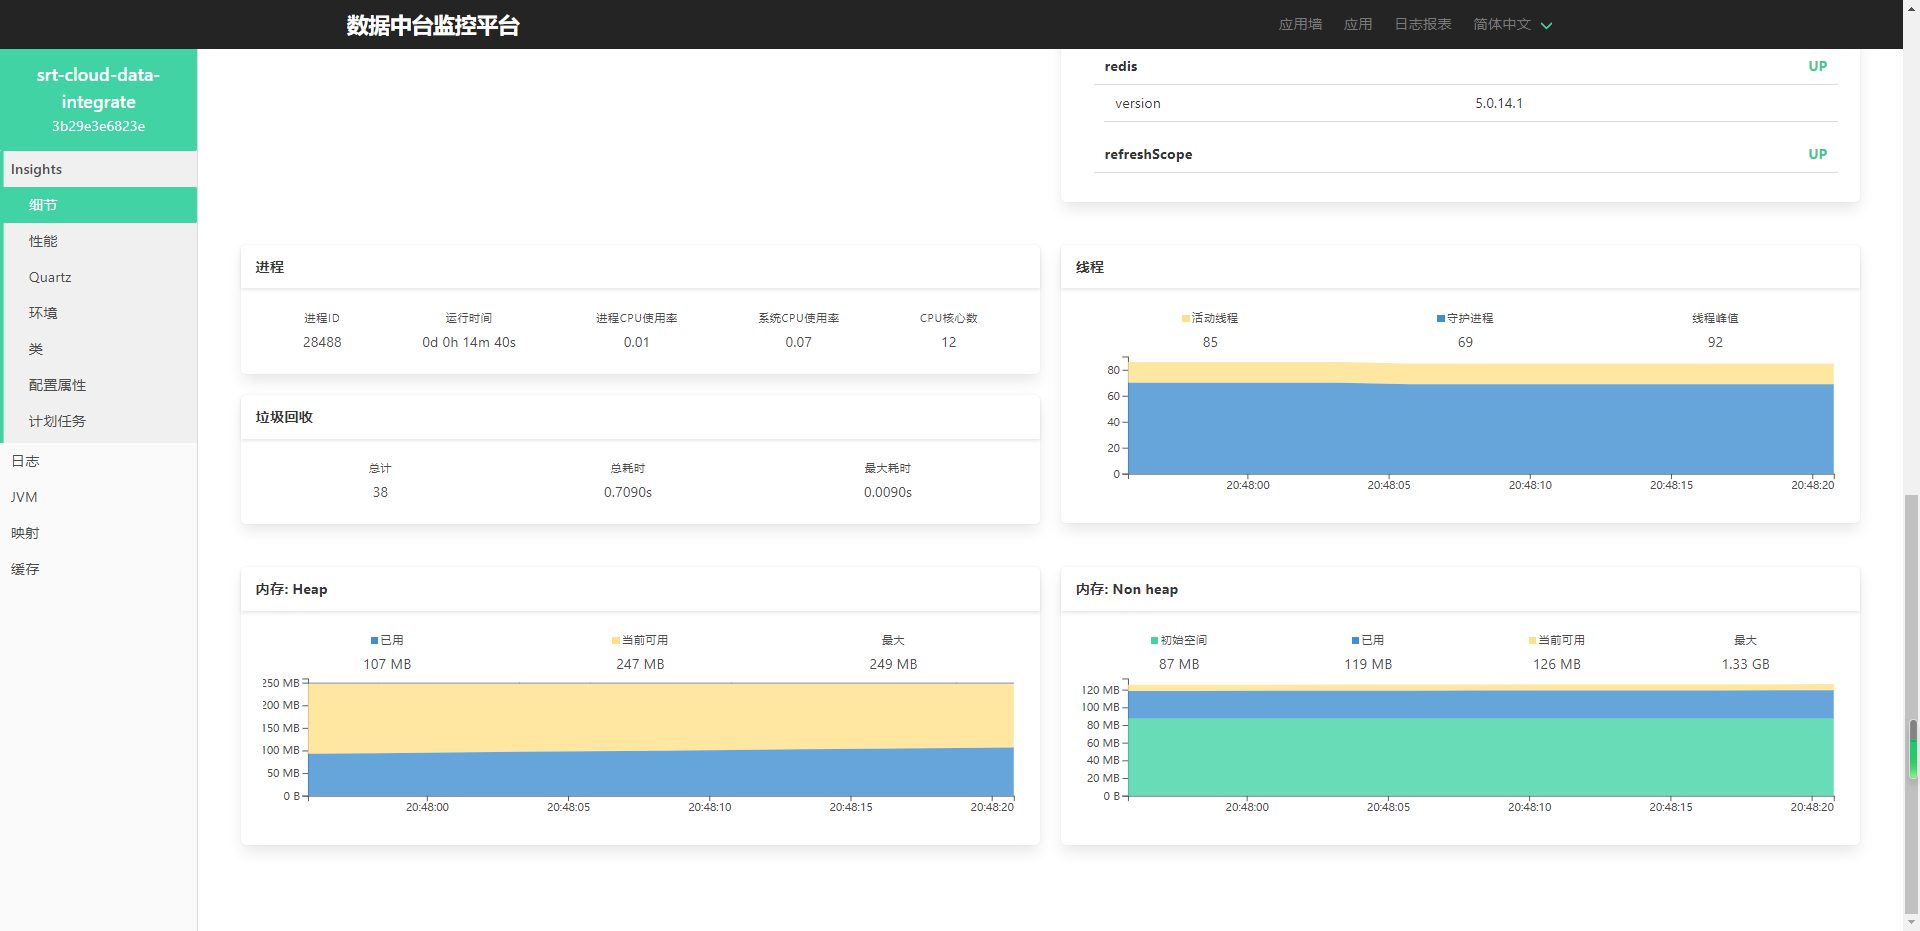Click the yellow 当前可用 Non heap legend swatch
Image resolution: width=1920 pixels, height=931 pixels.
coord(1532,640)
